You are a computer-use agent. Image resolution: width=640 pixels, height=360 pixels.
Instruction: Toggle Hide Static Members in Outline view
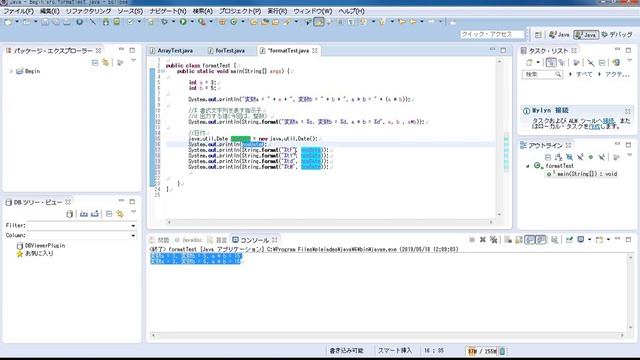(x=580, y=157)
